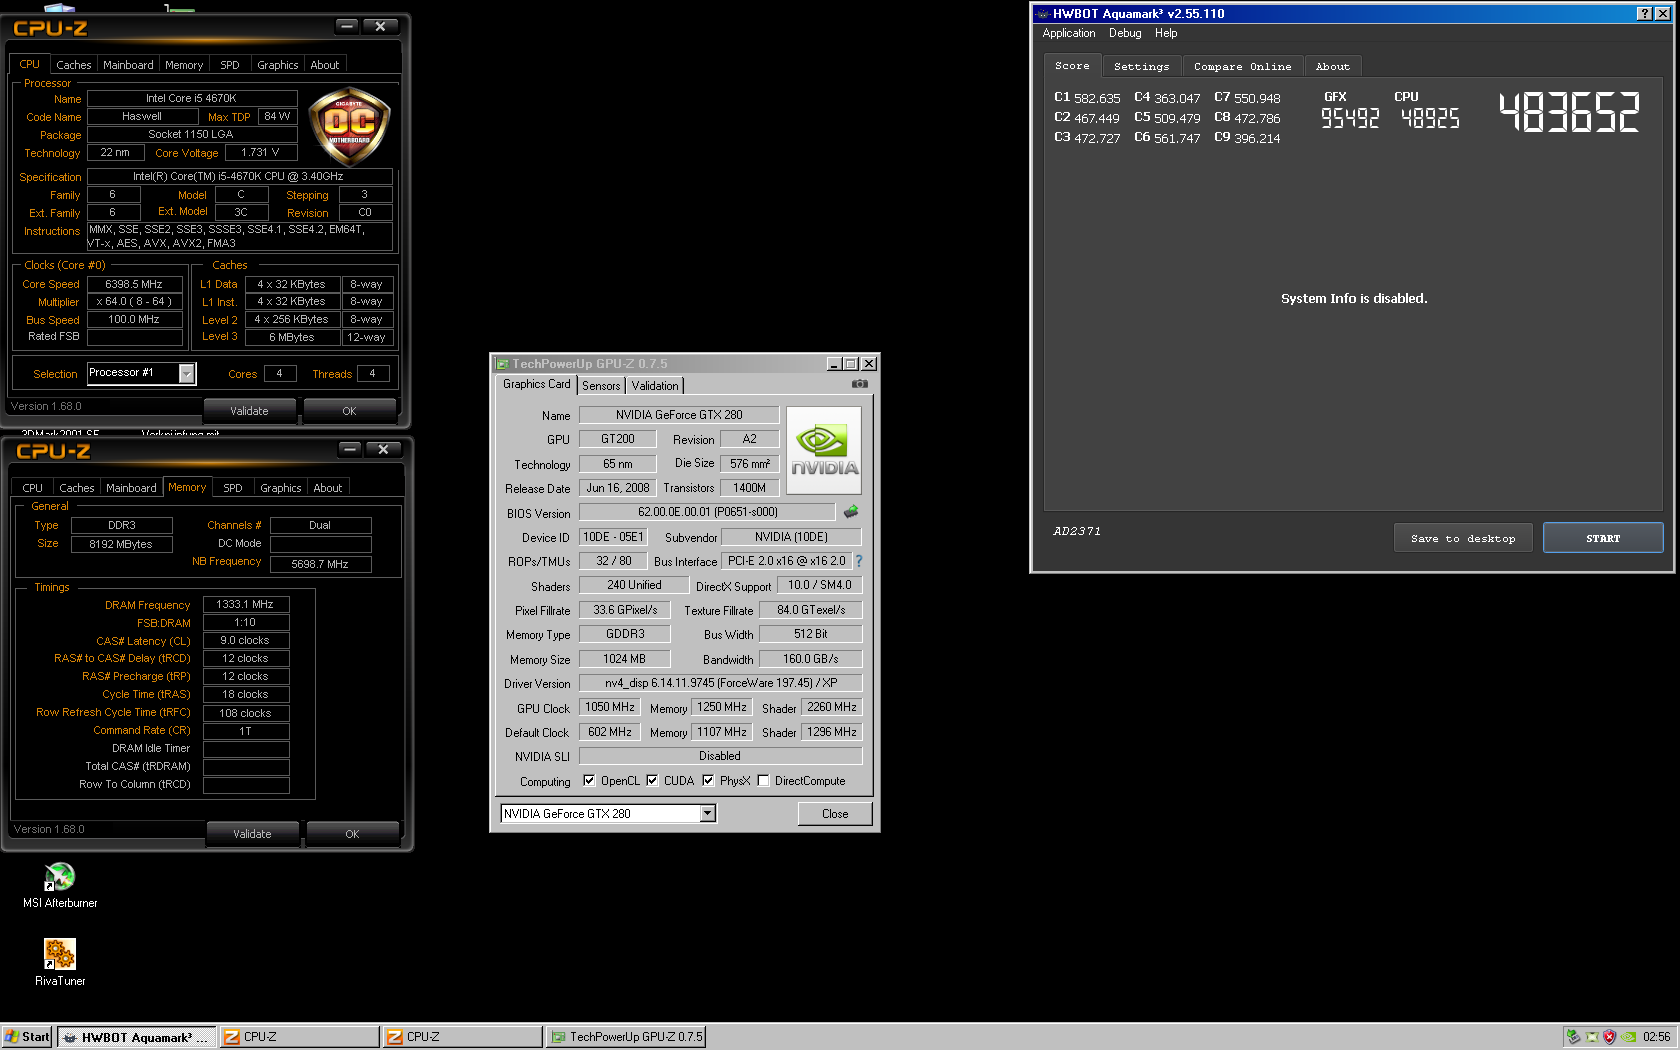Screen dimensions: 1680x1050
Task: Click OK in the top CPU-Z window
Action: [349, 411]
